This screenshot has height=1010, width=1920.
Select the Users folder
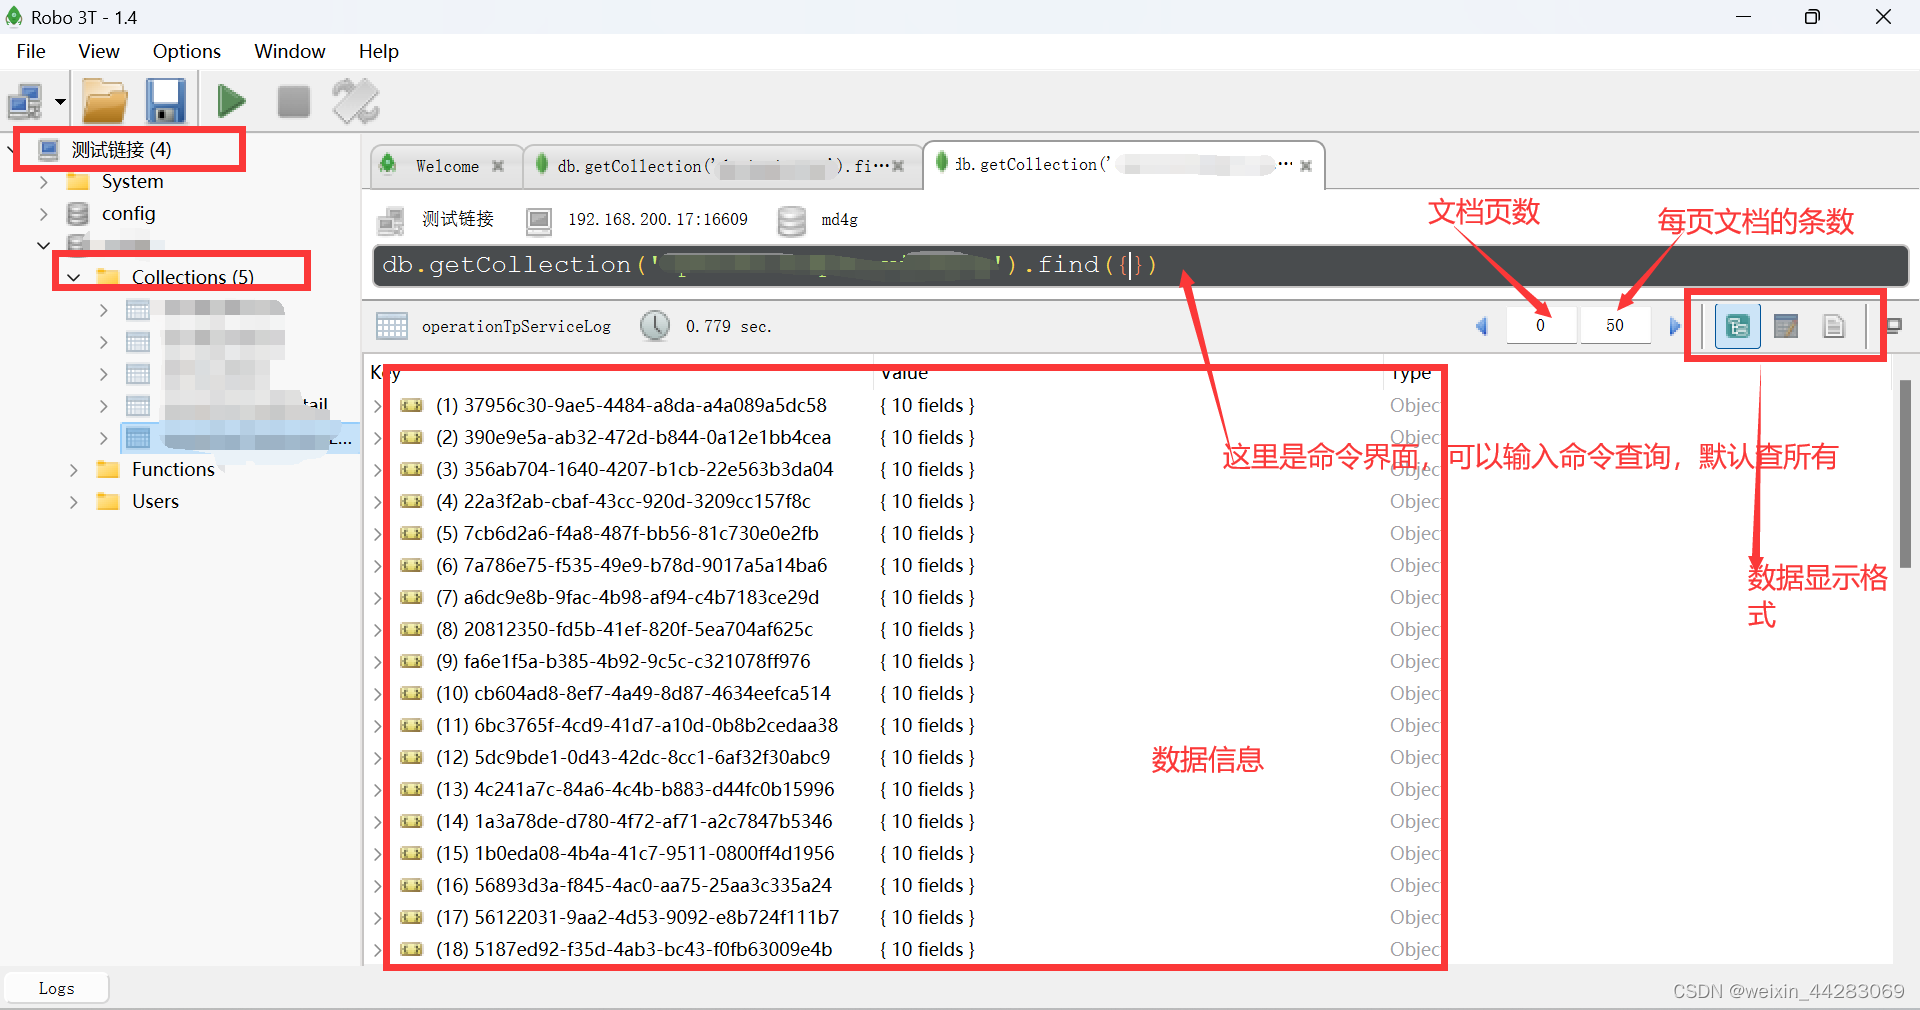pos(155,502)
